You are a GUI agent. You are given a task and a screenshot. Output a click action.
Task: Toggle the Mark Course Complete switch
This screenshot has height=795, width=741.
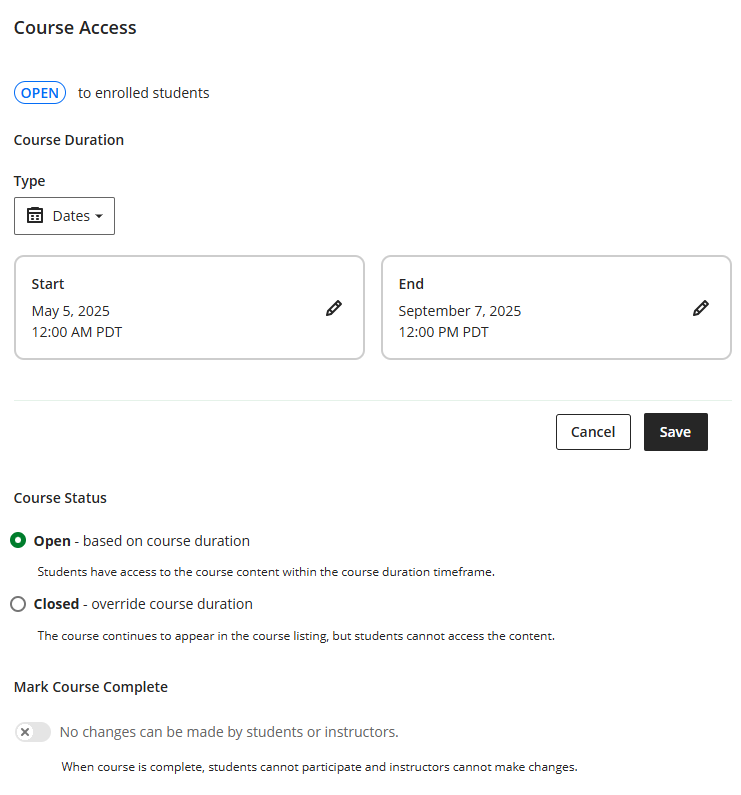(33, 732)
